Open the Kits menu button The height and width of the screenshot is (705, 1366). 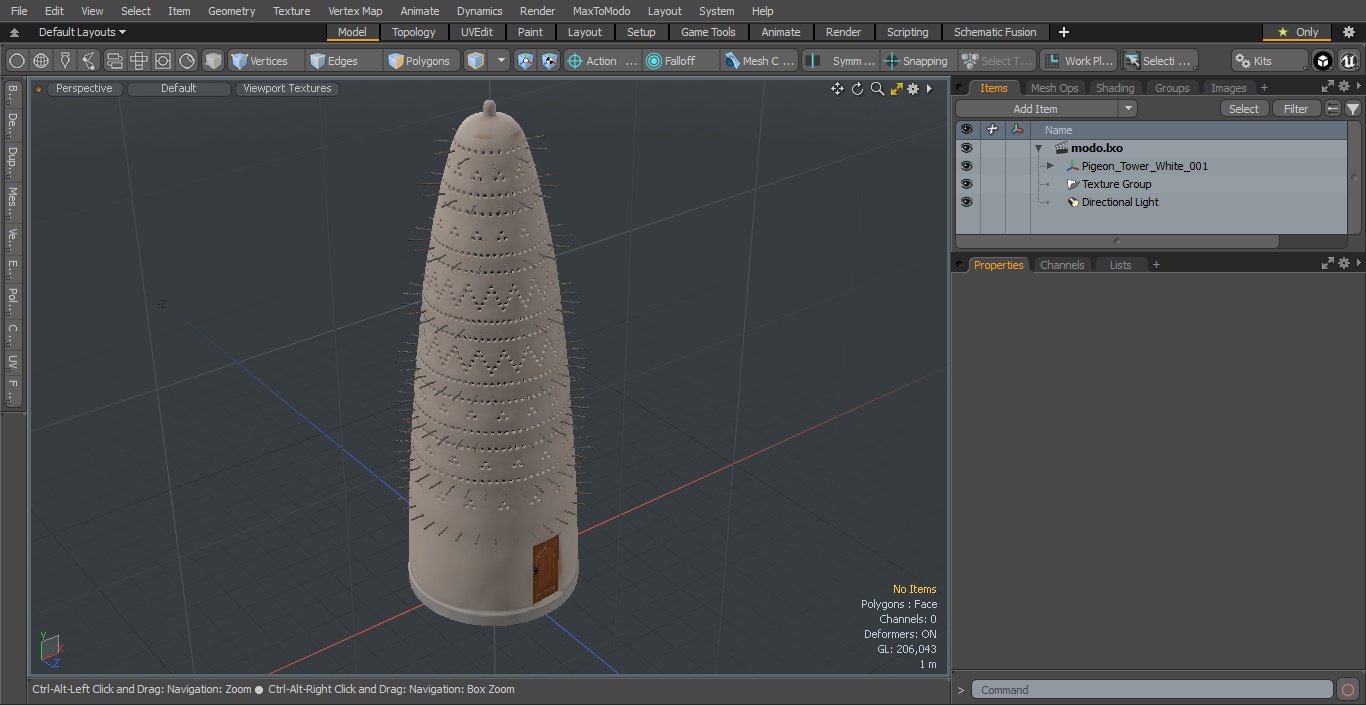1268,61
